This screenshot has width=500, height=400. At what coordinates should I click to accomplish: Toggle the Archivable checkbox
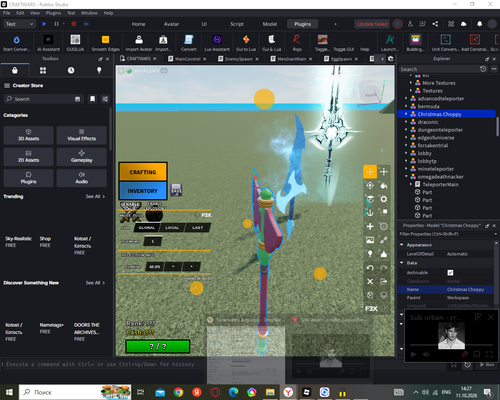tap(450, 273)
